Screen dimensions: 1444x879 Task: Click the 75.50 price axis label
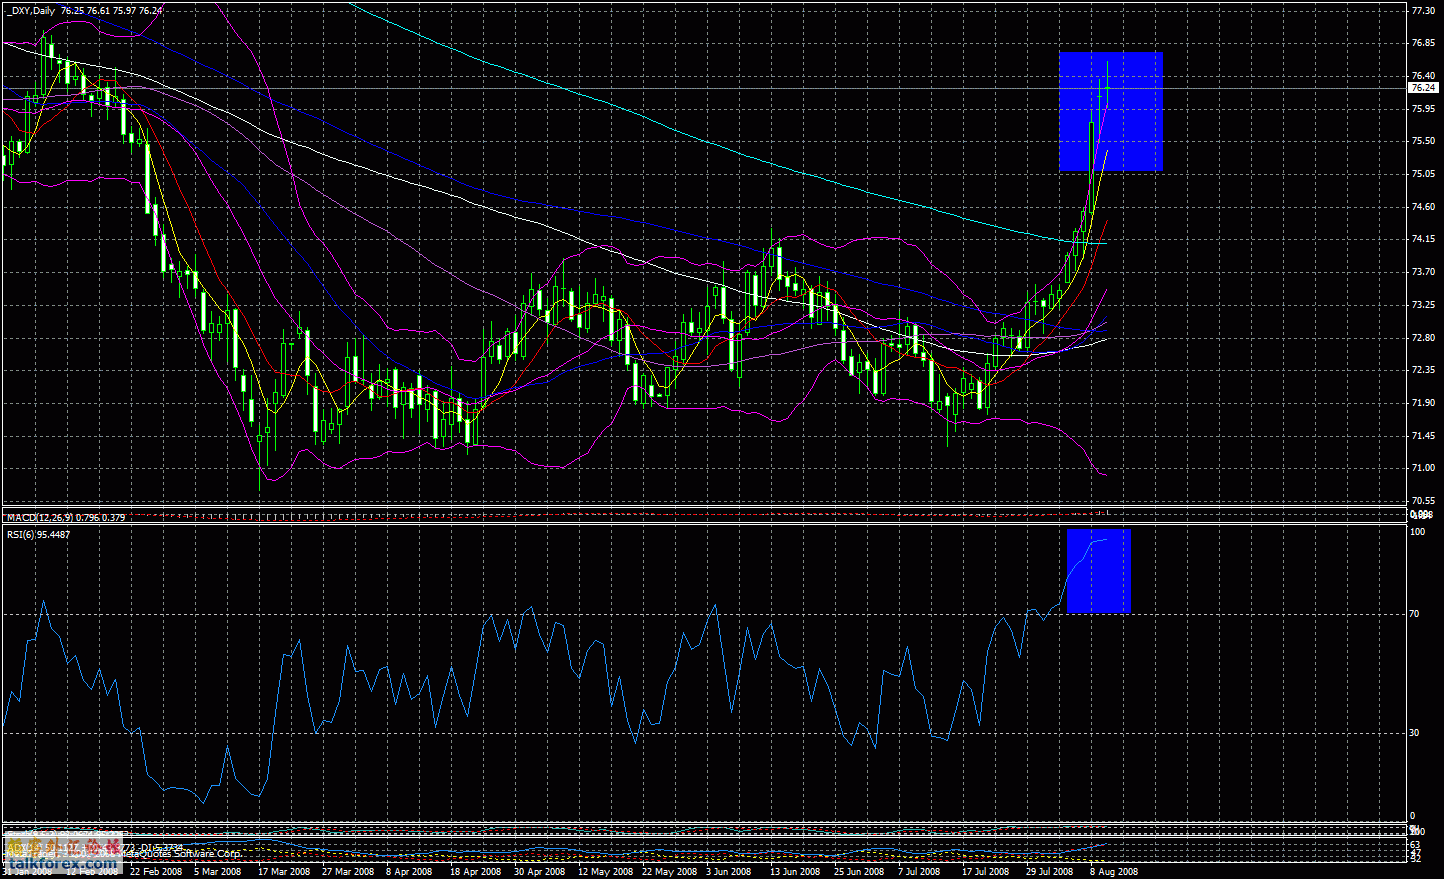[x=1422, y=141]
